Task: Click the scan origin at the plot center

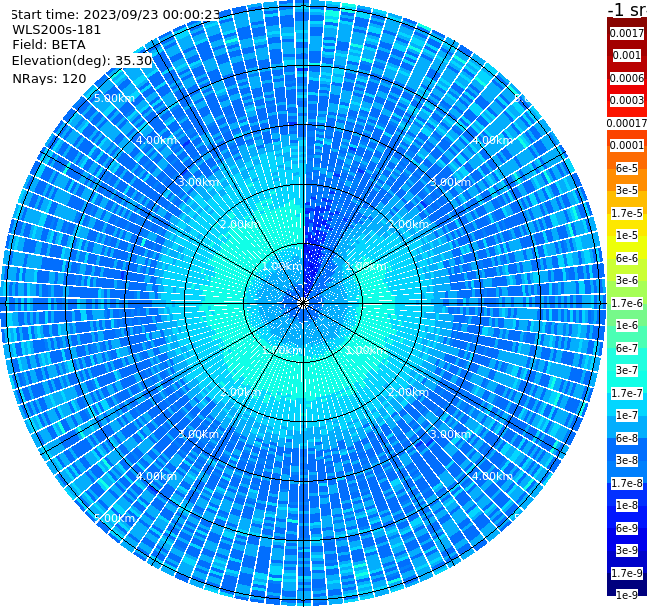Action: coord(303,303)
